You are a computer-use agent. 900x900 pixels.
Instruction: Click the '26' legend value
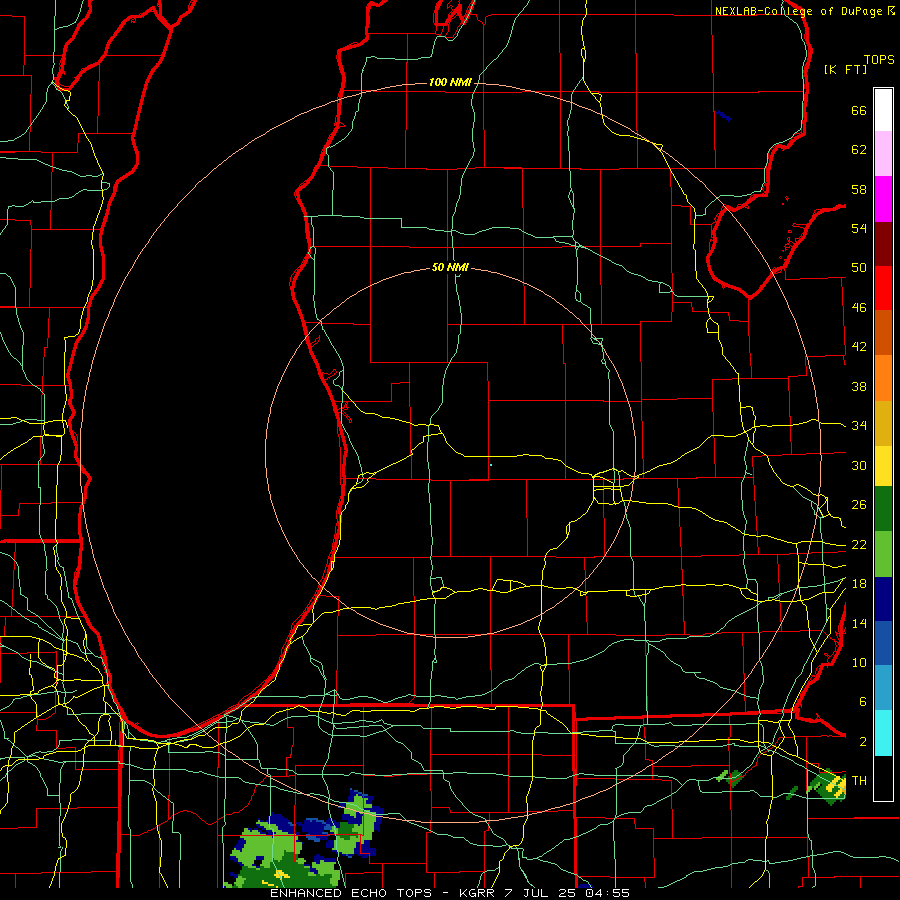click(x=859, y=505)
